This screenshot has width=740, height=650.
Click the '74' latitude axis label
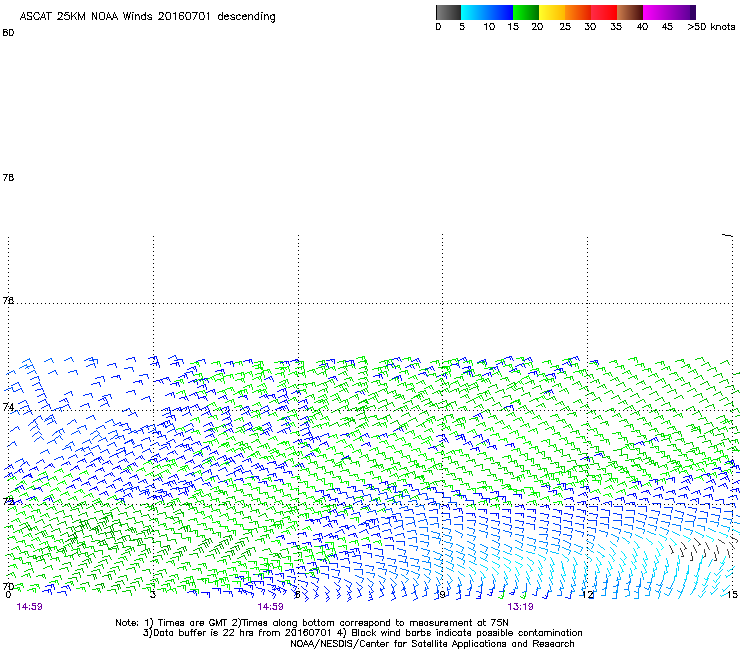tap(8, 407)
